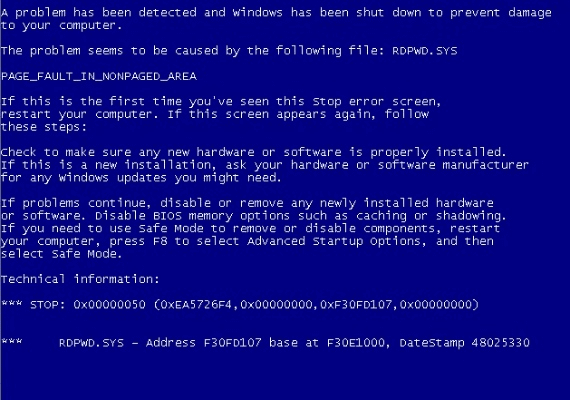Click 'select Safe Mode.' at paragraph end
This screenshot has height=400, width=570.
(x=61, y=253)
